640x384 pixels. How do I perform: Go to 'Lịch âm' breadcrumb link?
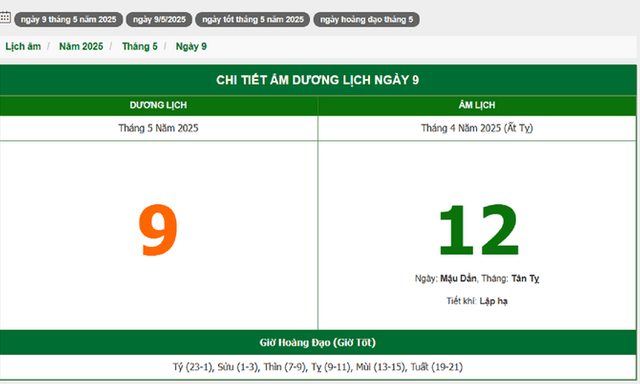tap(23, 47)
